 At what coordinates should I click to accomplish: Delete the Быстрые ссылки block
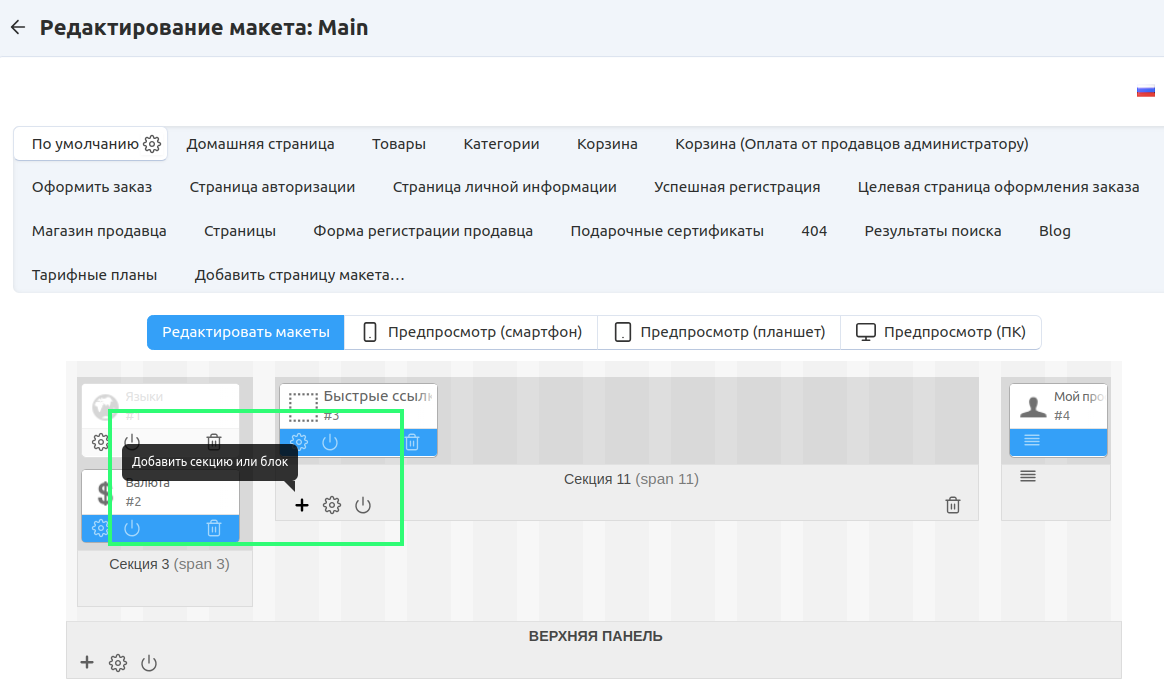(411, 442)
